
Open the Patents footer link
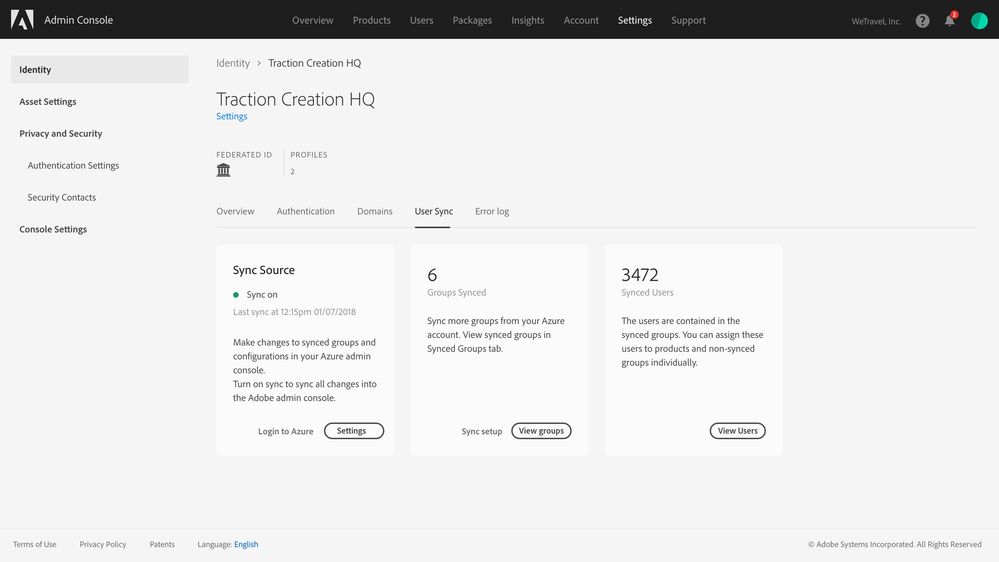[x=162, y=544]
